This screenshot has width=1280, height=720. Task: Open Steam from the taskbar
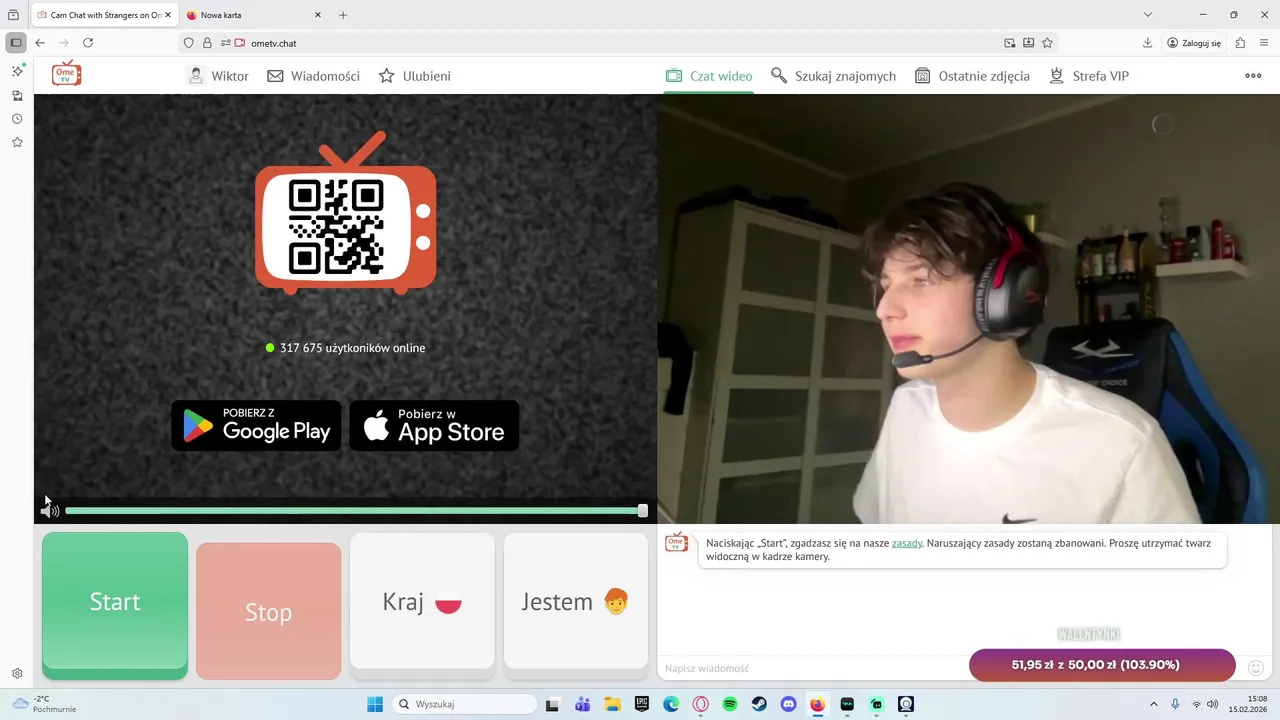[759, 704]
